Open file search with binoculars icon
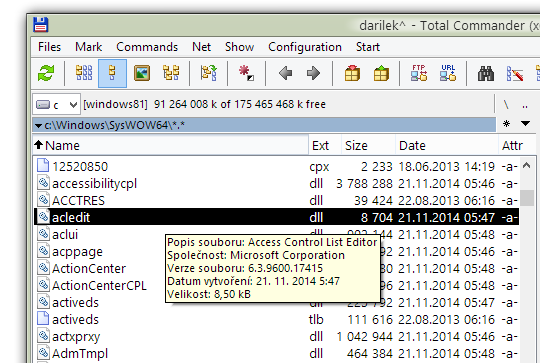This screenshot has width=540, height=363. click(486, 74)
